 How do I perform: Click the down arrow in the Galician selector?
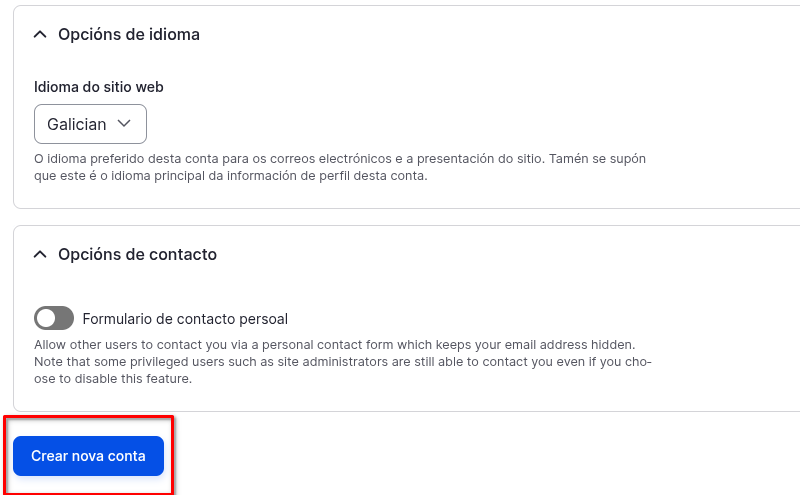pyautogui.click(x=124, y=124)
